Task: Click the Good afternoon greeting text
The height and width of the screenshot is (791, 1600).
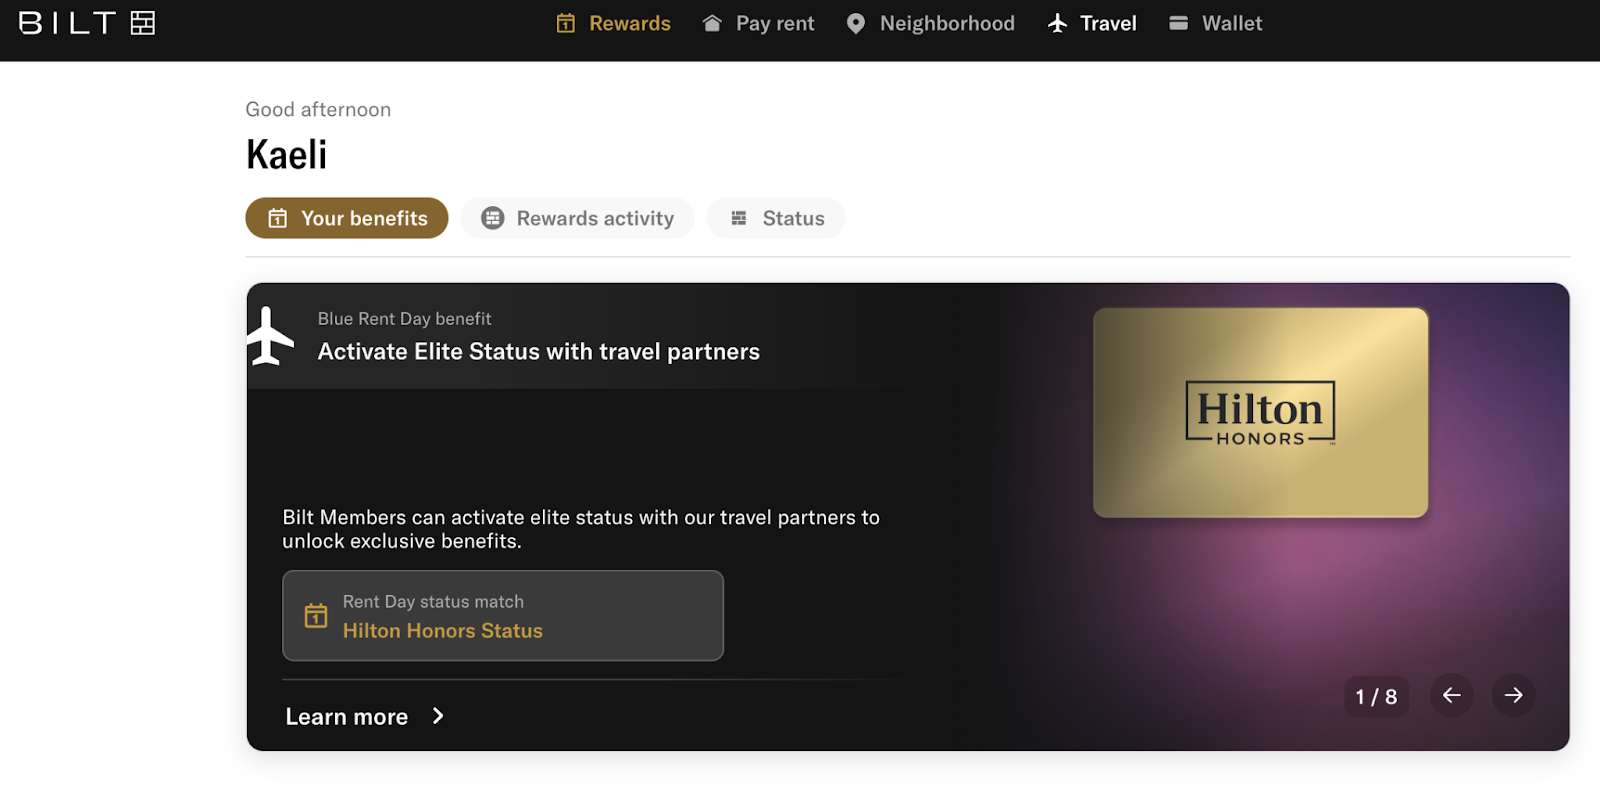Action: tap(319, 110)
